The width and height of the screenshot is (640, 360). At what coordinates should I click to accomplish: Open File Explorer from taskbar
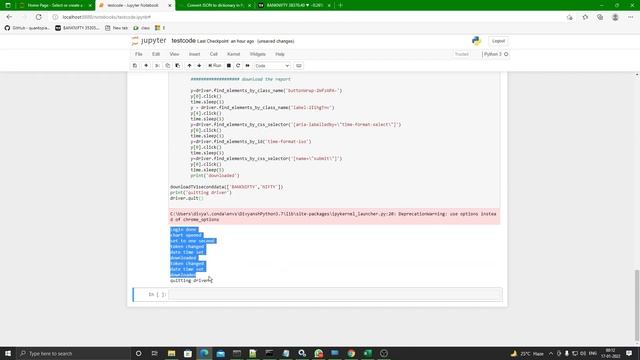171,353
